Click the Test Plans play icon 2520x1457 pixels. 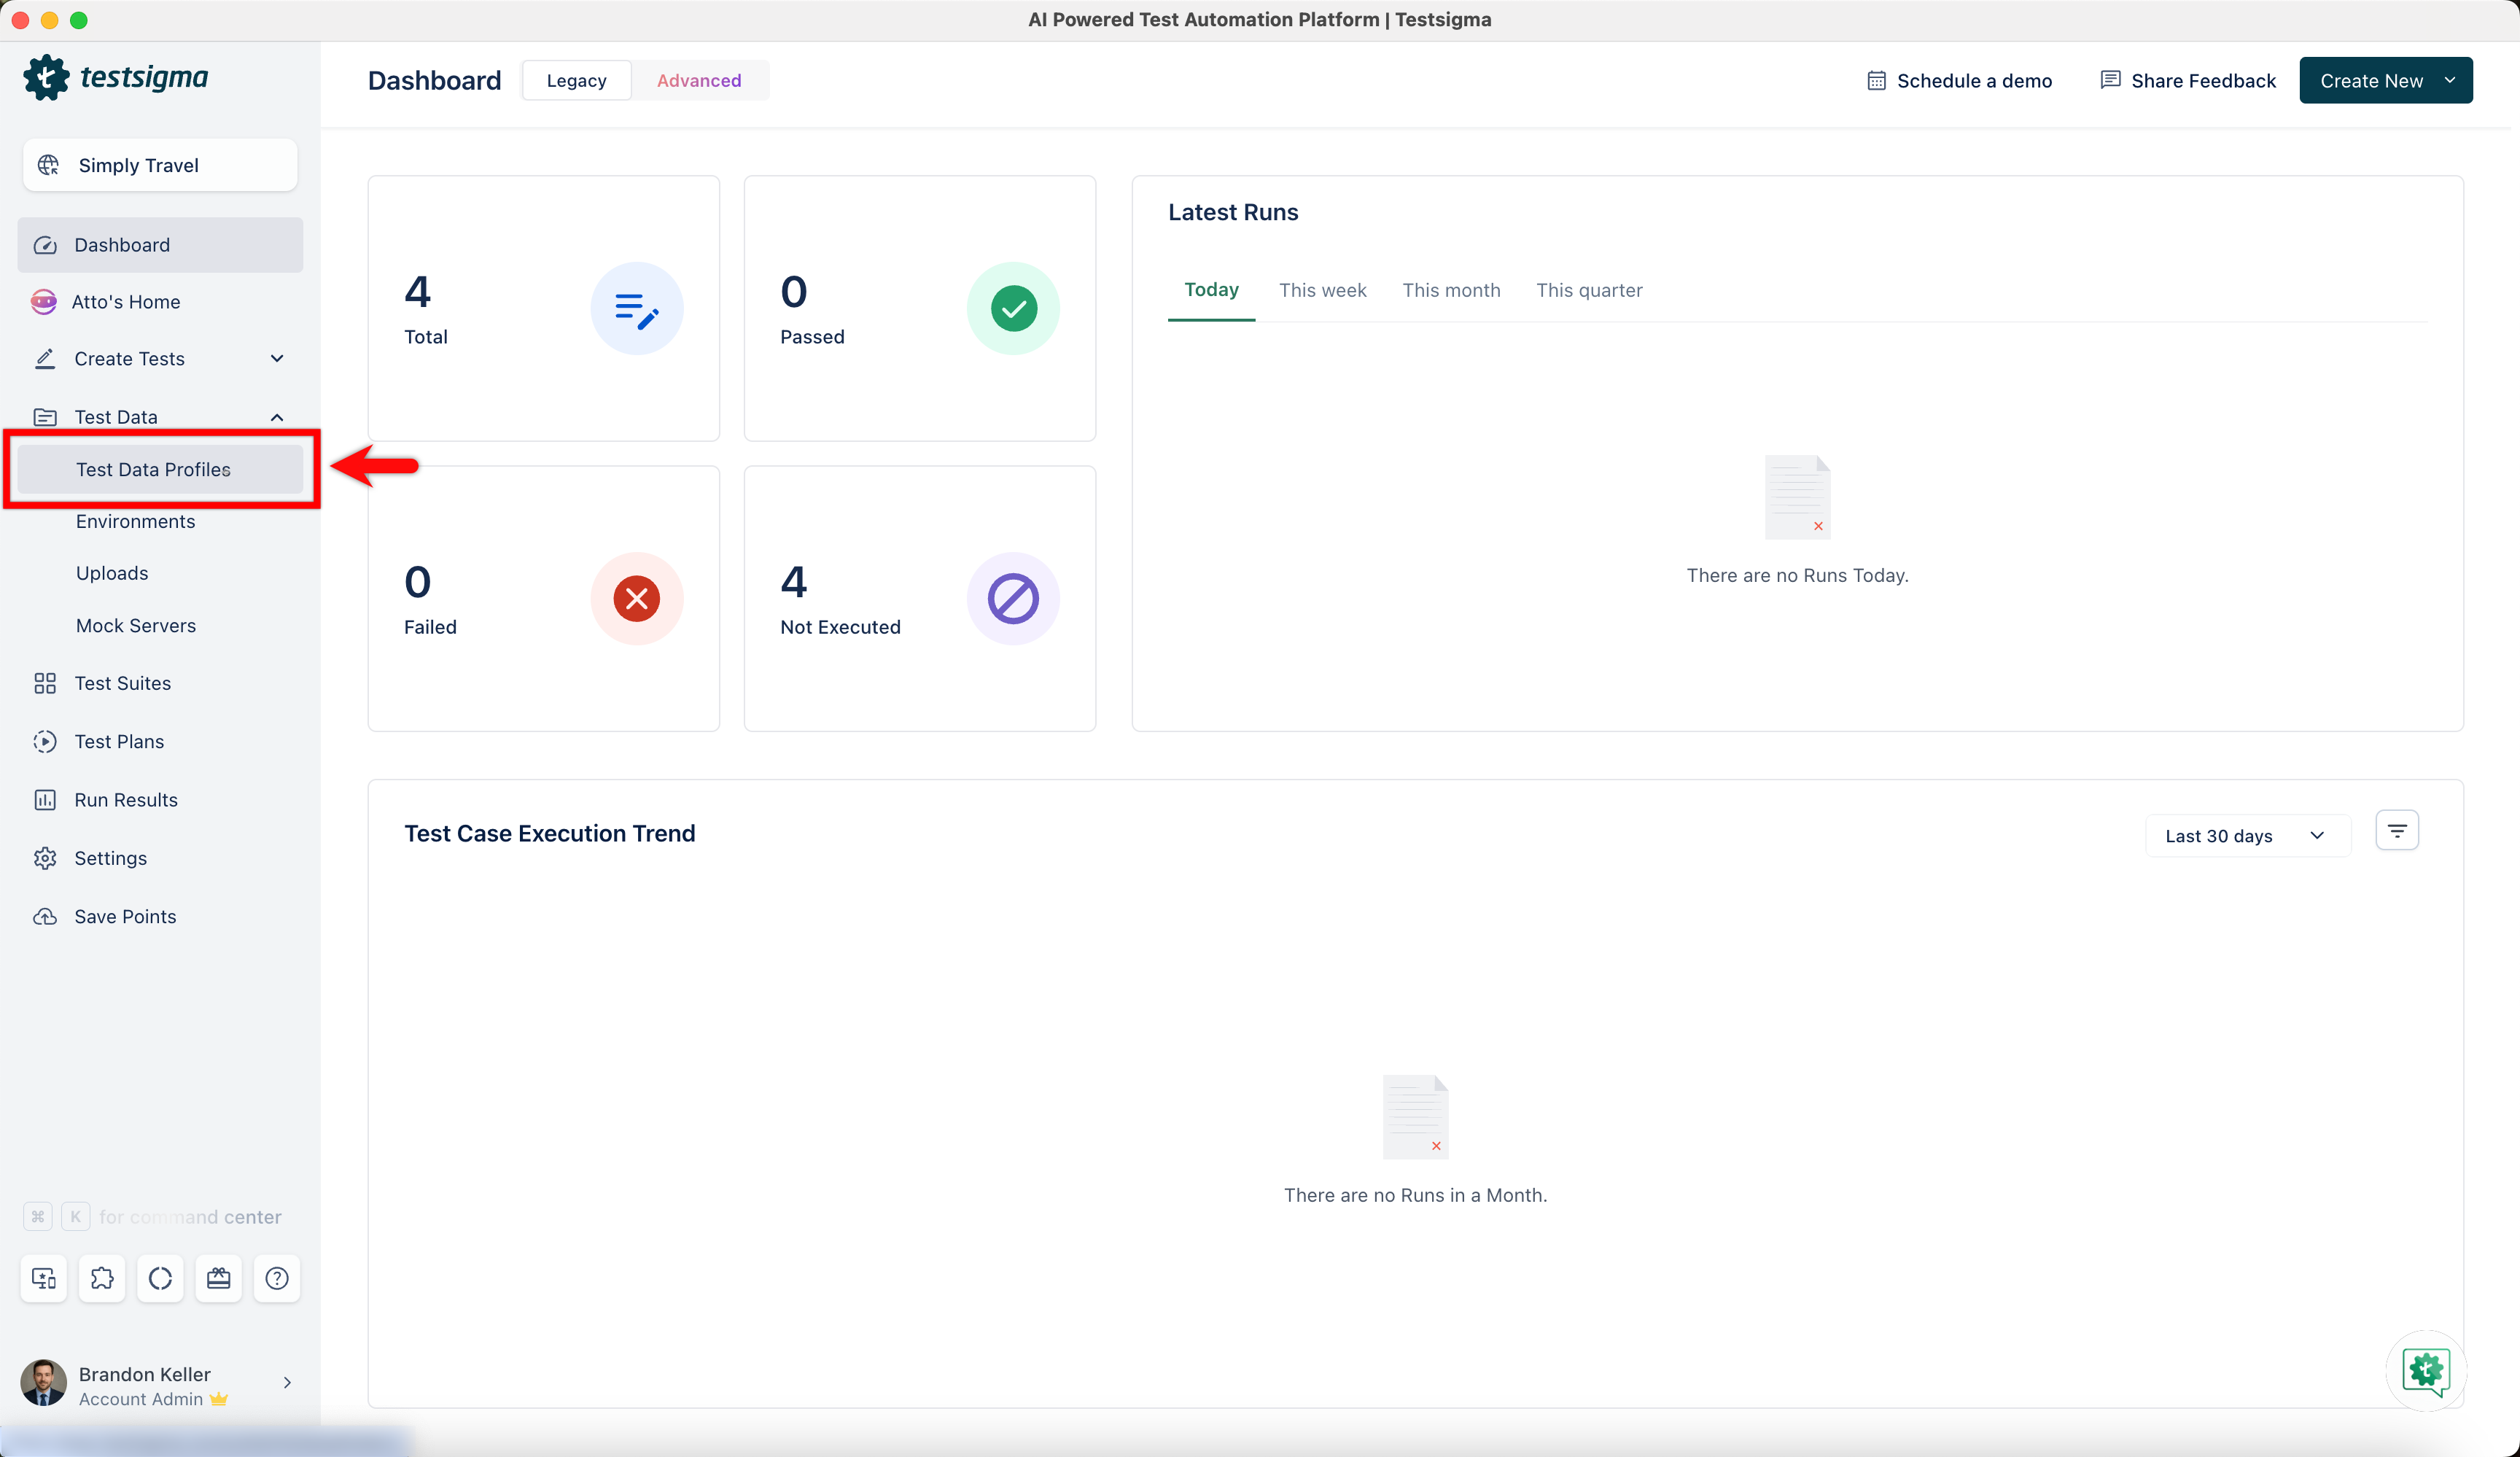45,741
